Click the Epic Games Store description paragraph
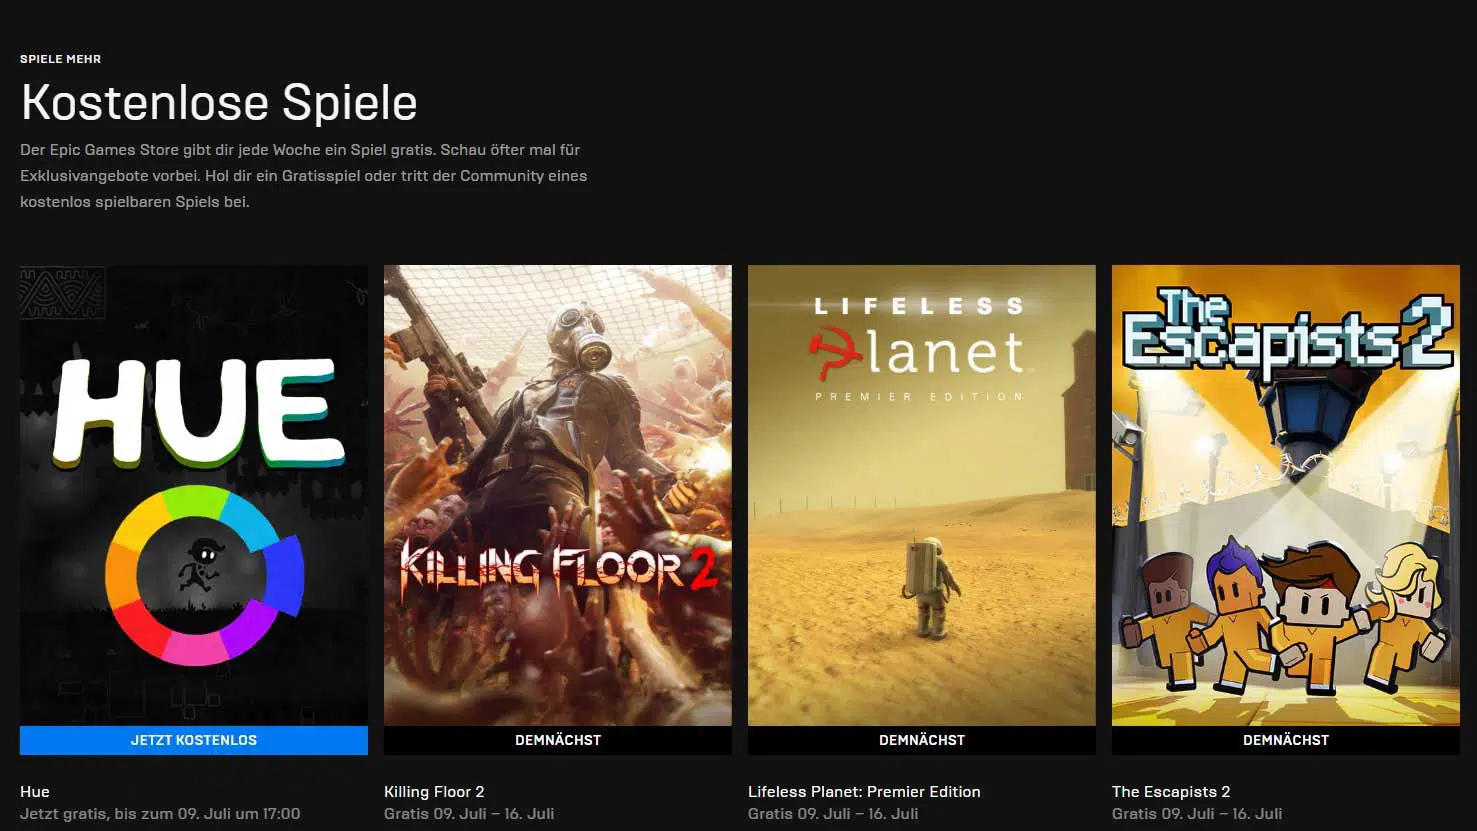The image size is (1477, 831). [x=304, y=175]
